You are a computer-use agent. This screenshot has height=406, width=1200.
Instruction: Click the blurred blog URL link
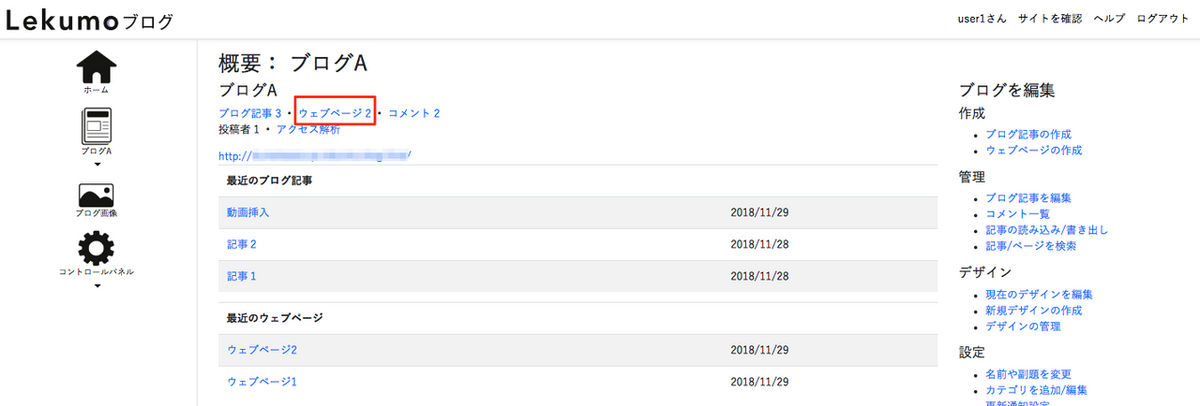coord(315,155)
